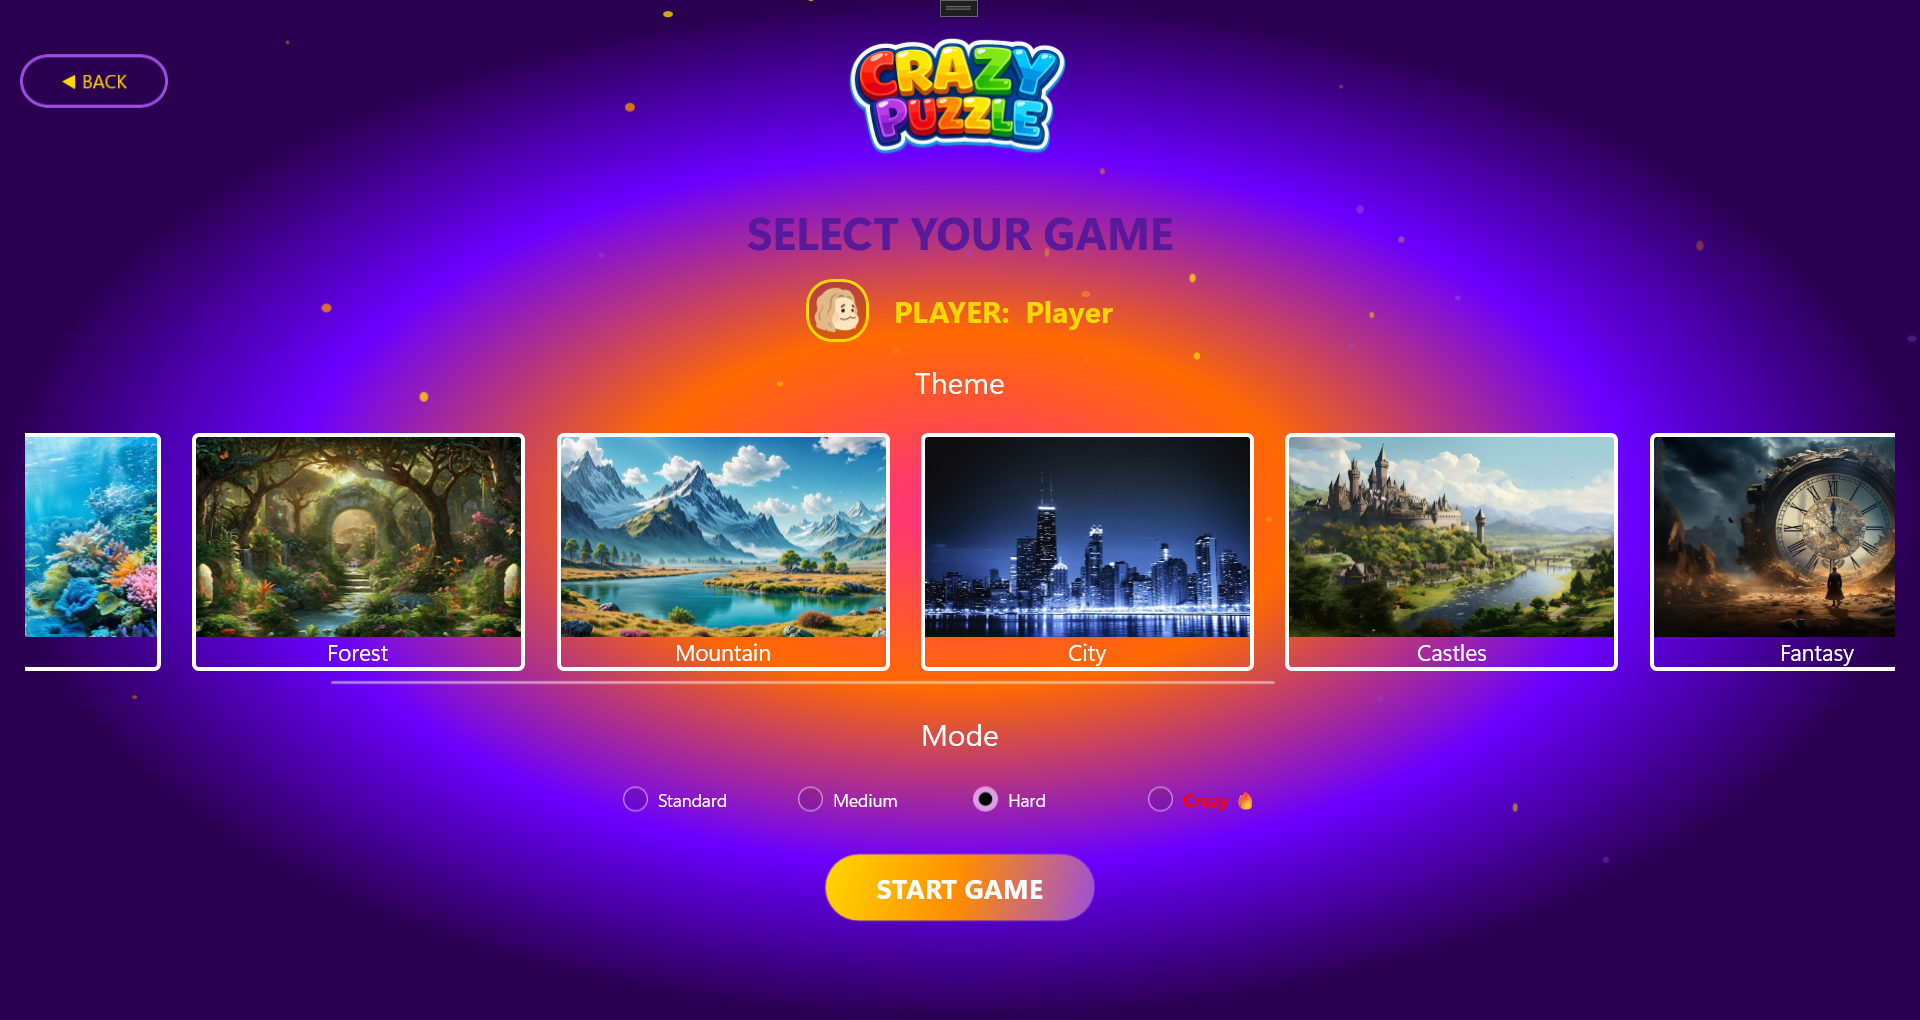1920x1020 pixels.
Task: Click the arrow on the Back button
Action: [x=69, y=82]
